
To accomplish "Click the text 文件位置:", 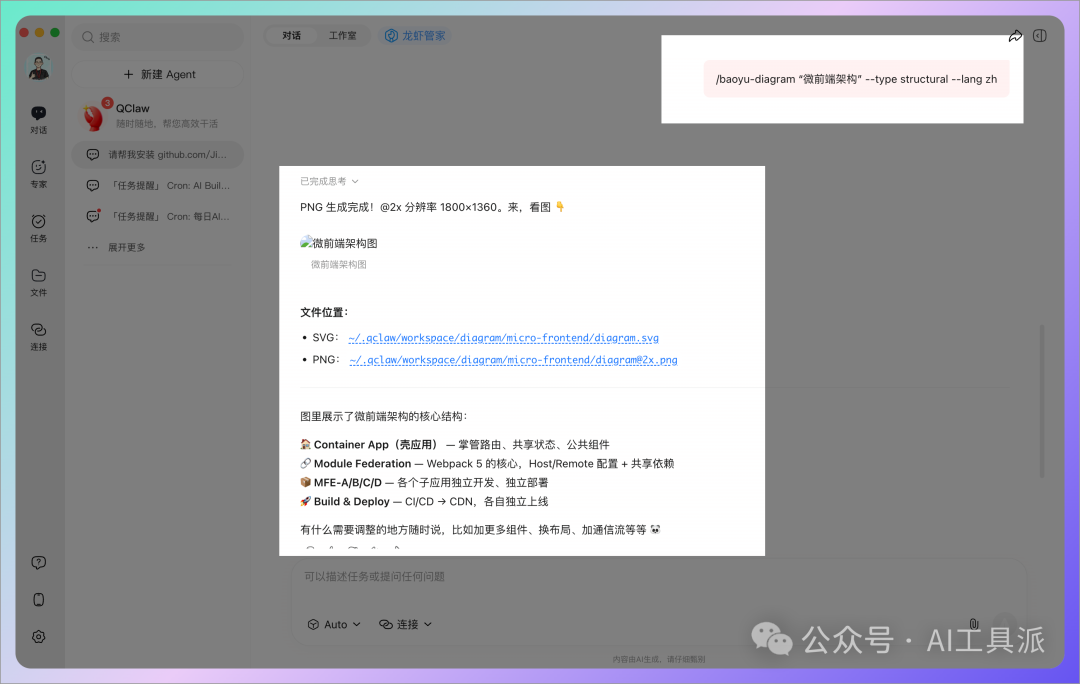I will [324, 313].
